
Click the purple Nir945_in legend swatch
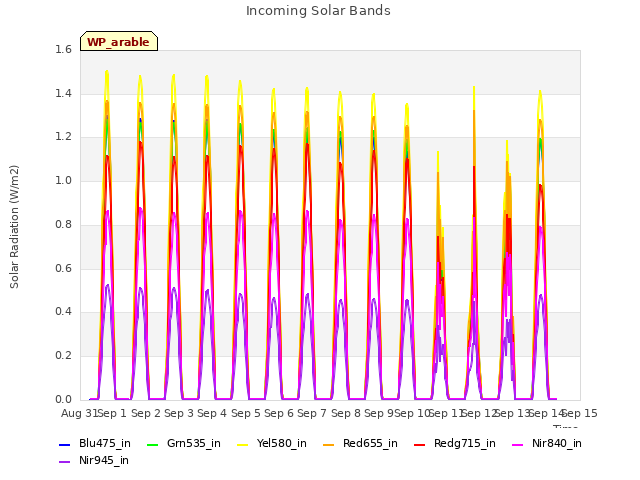[x=64, y=462]
